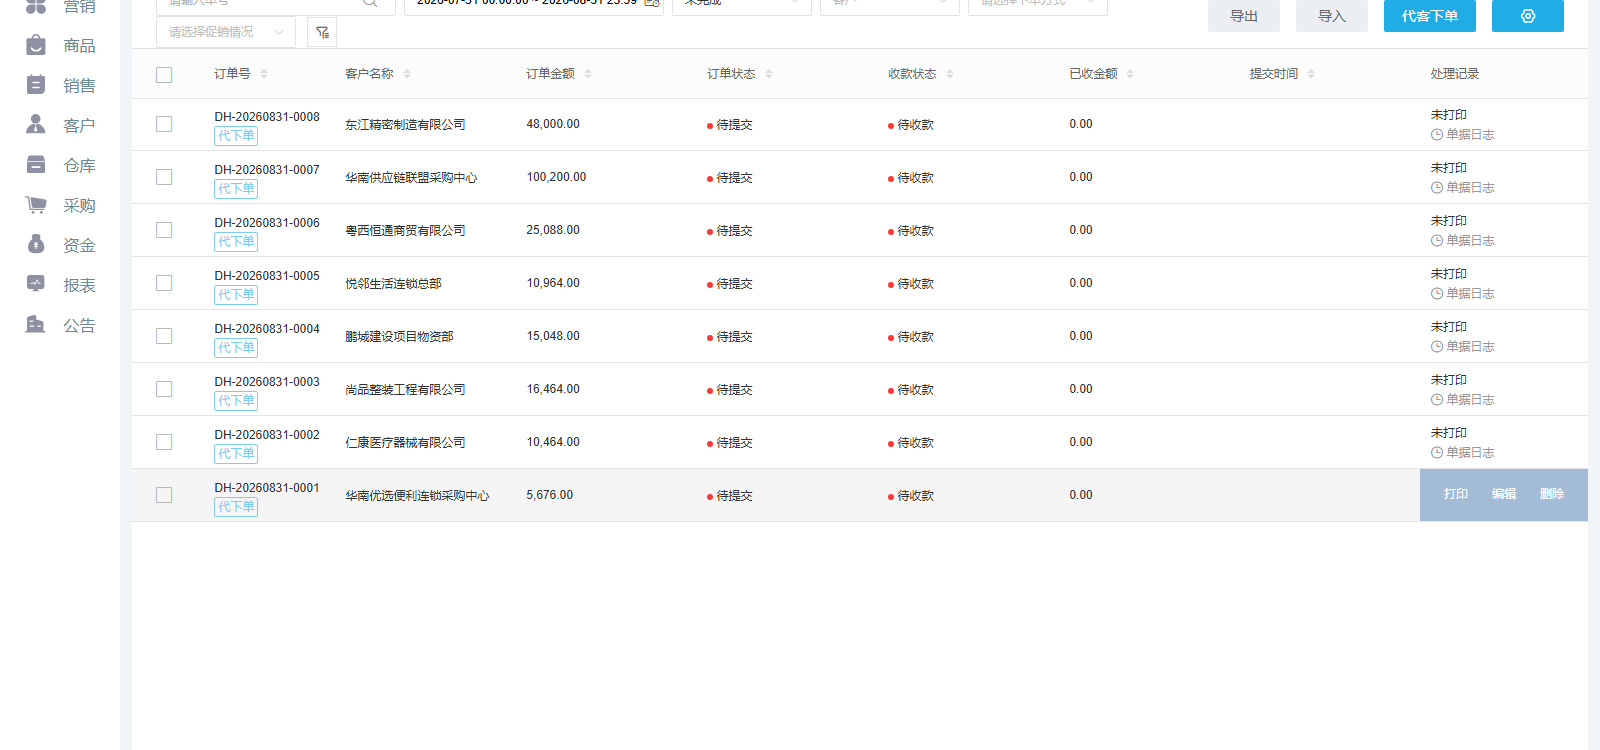Click the 导出 button
Screen dimensions: 1600x750
coord(1244,16)
